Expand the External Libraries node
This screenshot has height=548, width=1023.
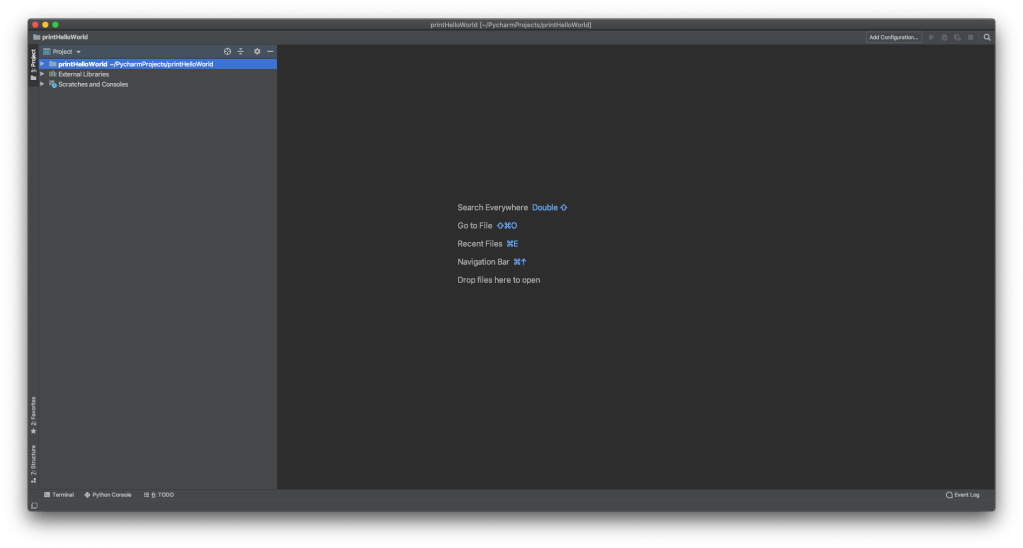pyautogui.click(x=42, y=74)
